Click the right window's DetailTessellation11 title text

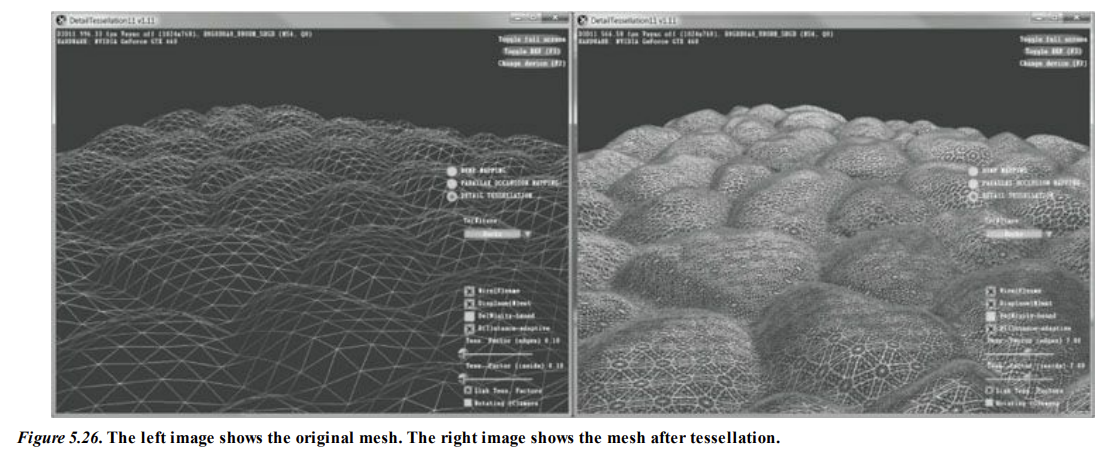point(633,21)
